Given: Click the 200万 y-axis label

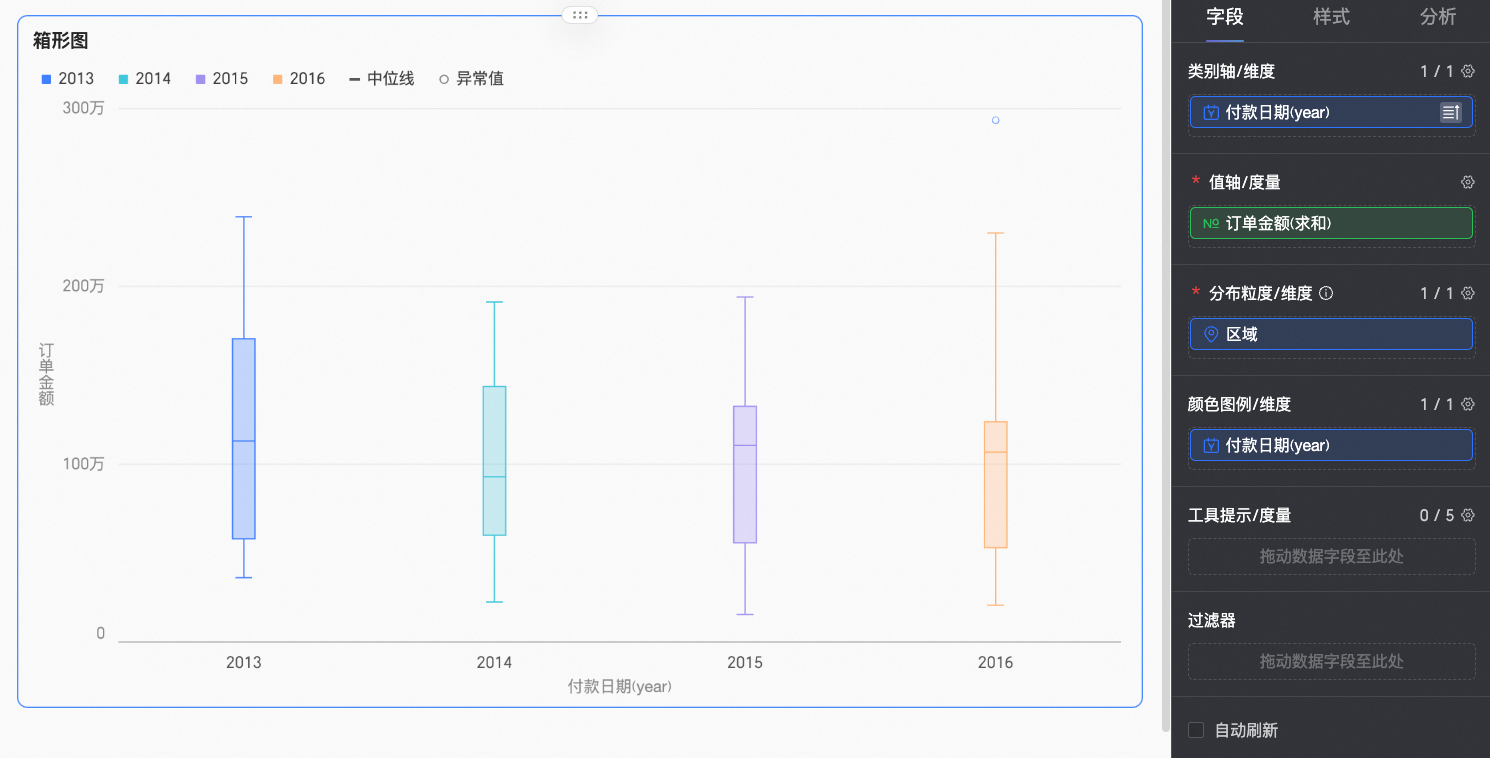Looking at the screenshot, I should (83, 286).
